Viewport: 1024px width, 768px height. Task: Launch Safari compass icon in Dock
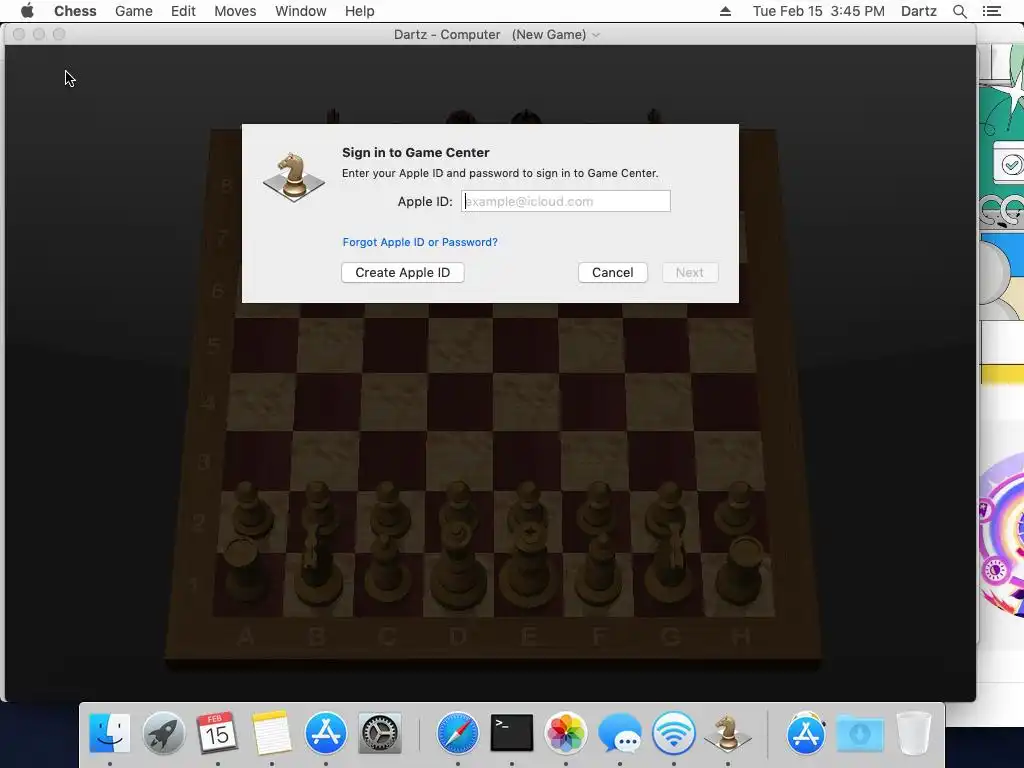457,733
